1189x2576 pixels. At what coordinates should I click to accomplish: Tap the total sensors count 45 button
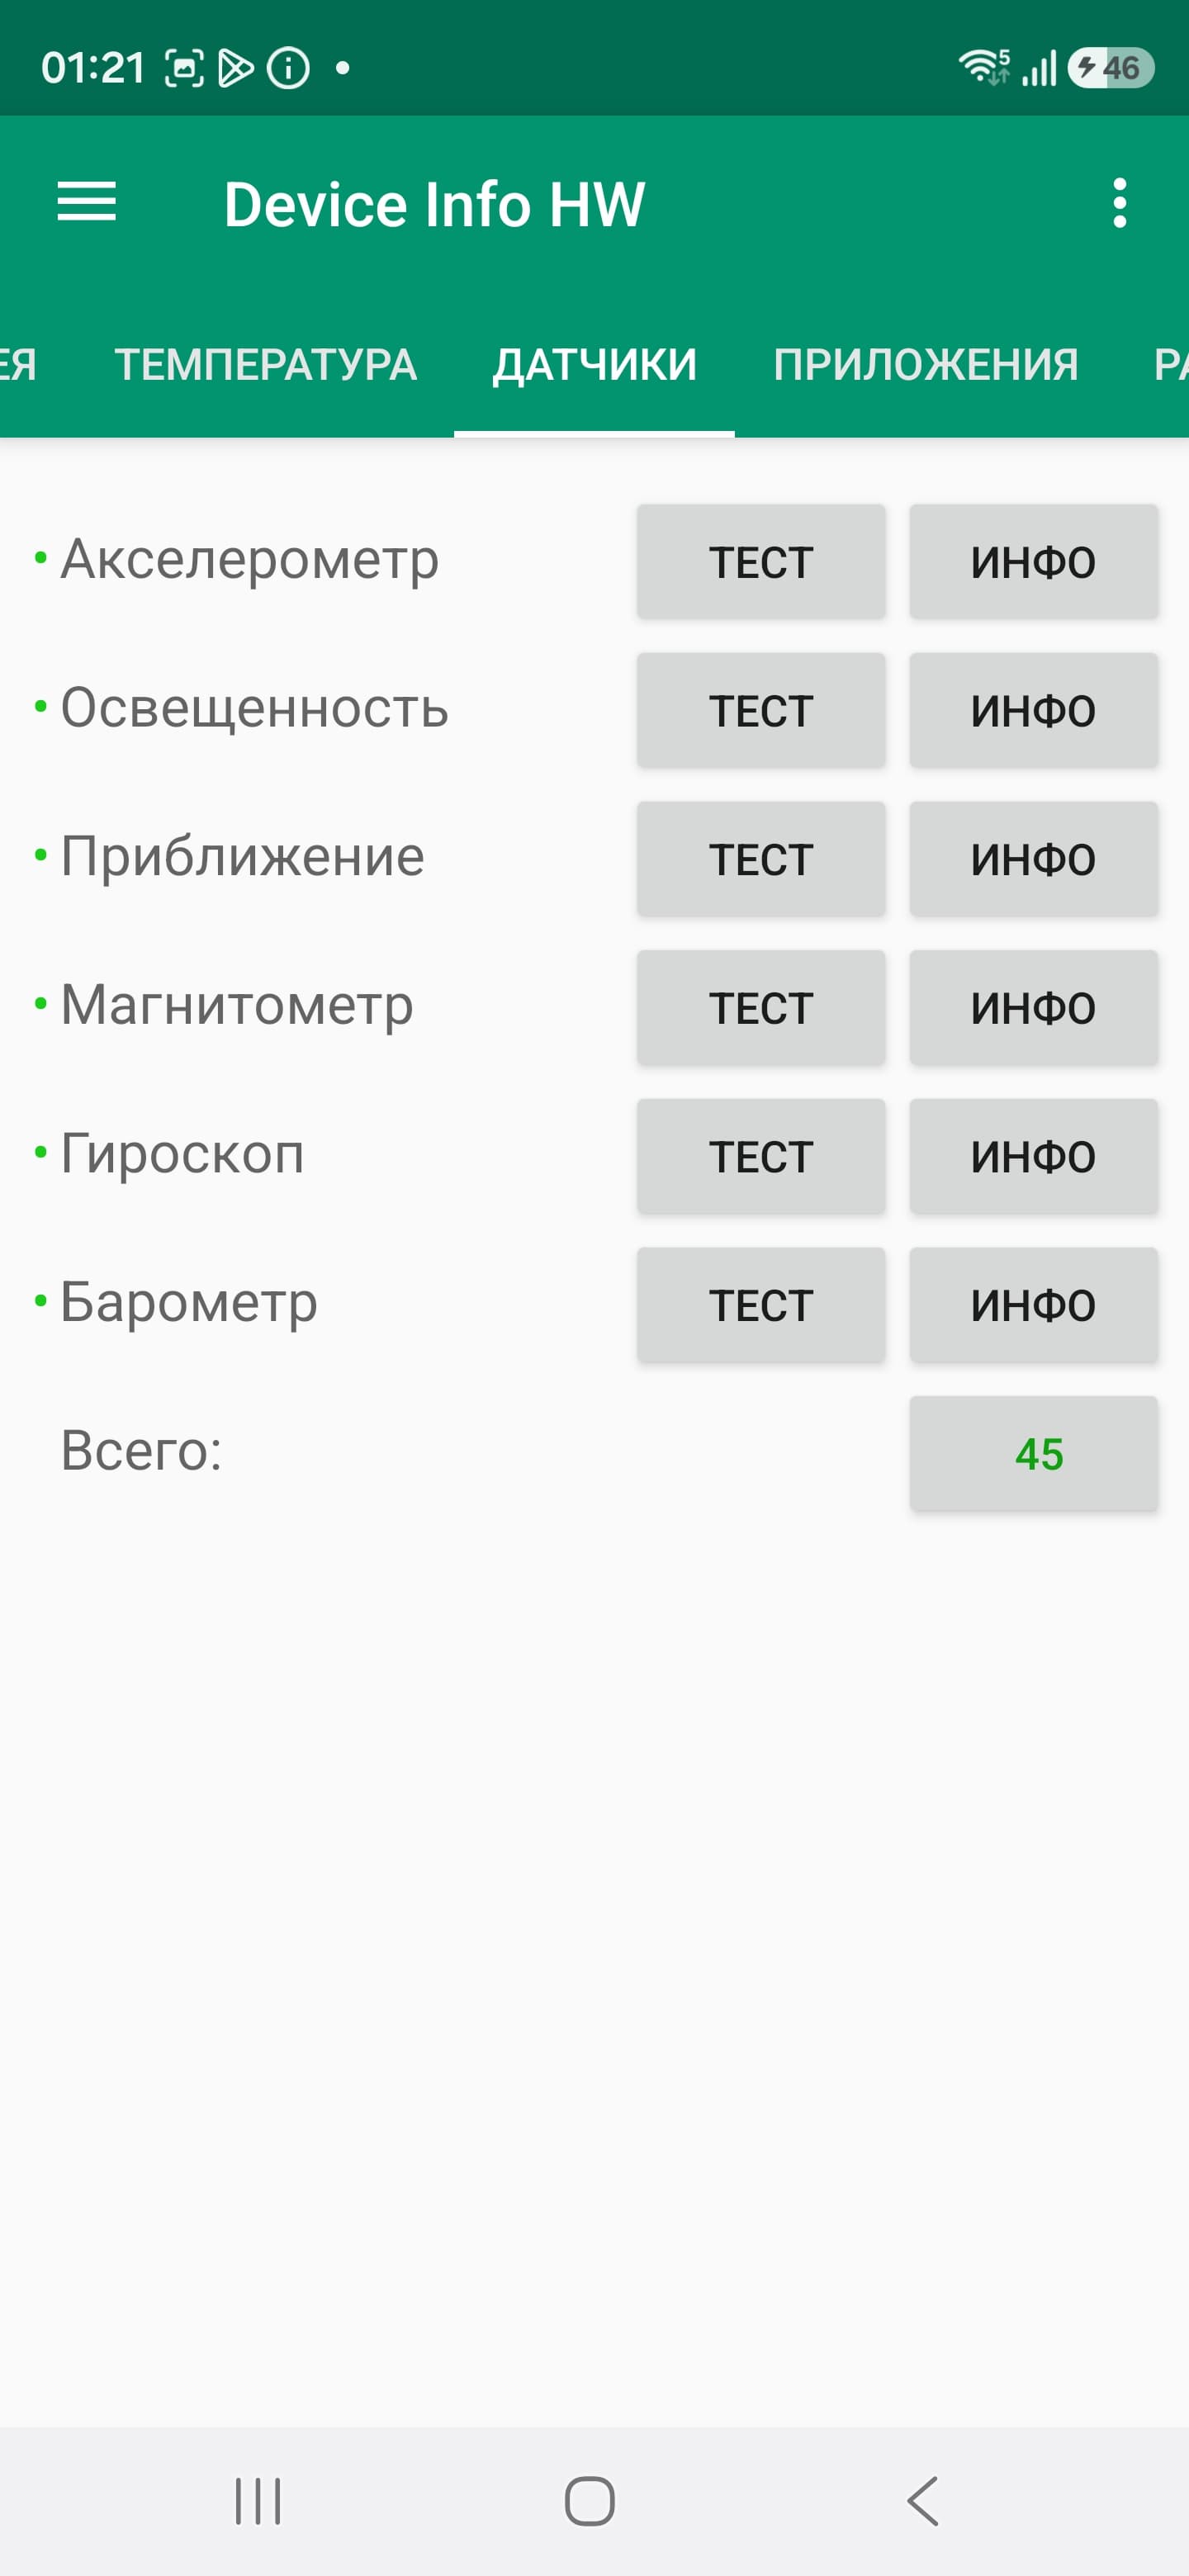click(1033, 1453)
